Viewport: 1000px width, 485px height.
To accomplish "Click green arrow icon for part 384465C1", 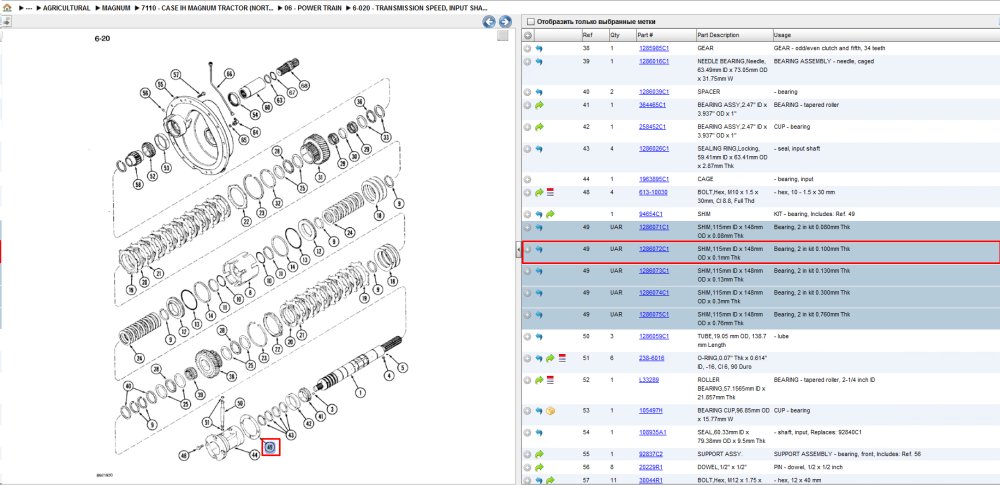I will point(539,105).
